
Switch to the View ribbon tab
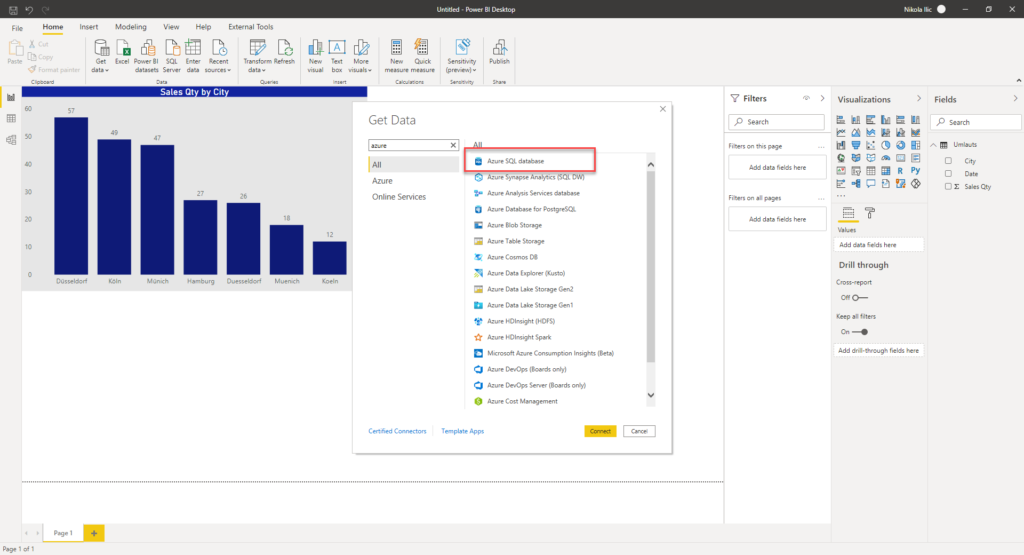pos(171,27)
